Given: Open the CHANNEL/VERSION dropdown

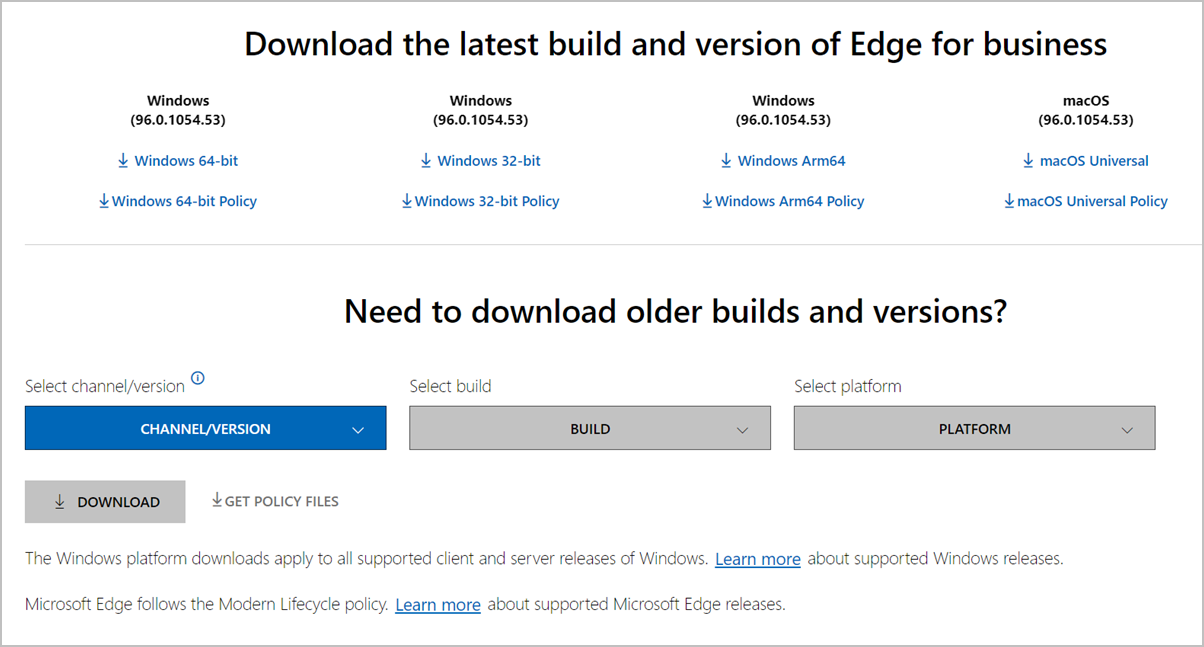Looking at the screenshot, I should [205, 428].
